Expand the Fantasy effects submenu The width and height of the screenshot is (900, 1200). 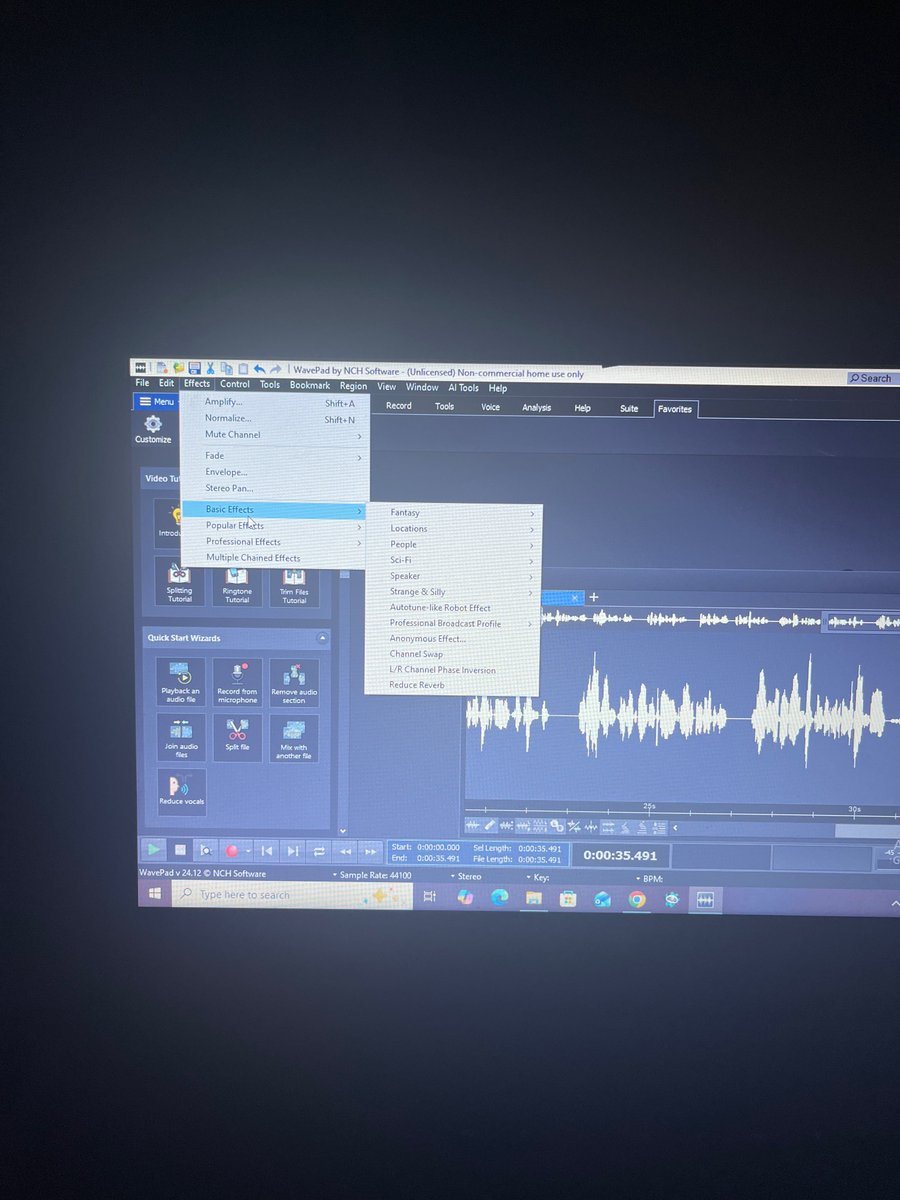pos(453,513)
